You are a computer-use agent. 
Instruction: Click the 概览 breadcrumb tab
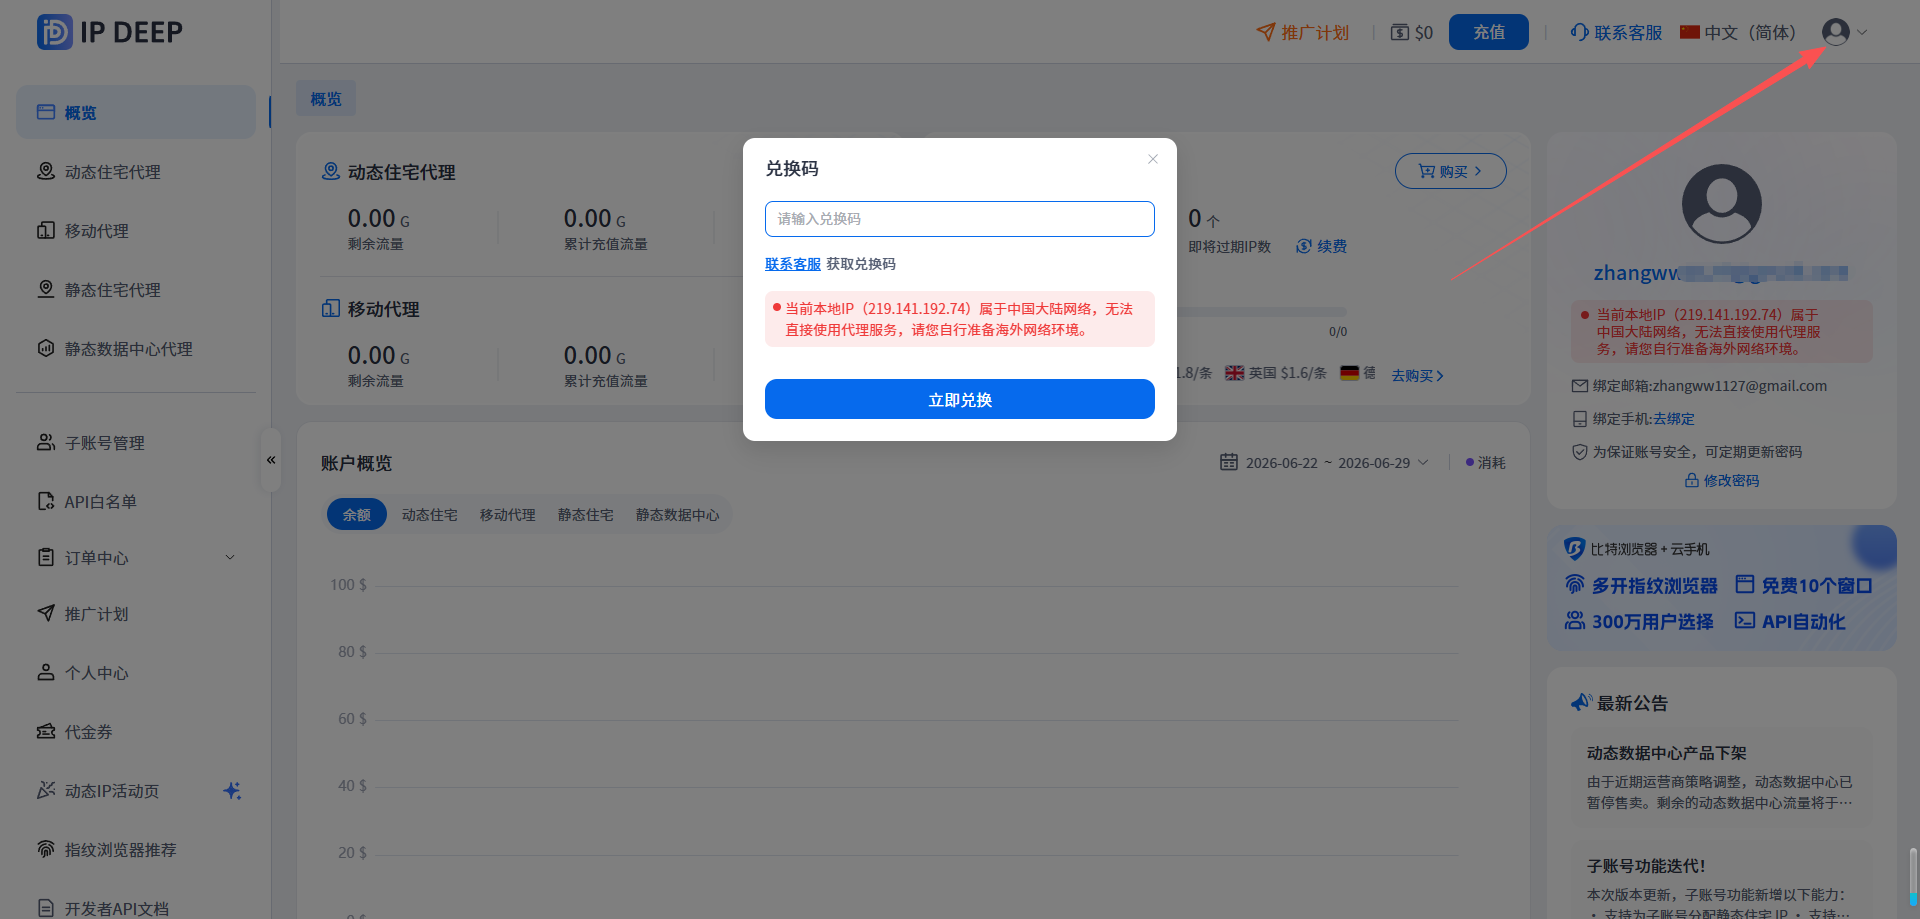(x=326, y=99)
